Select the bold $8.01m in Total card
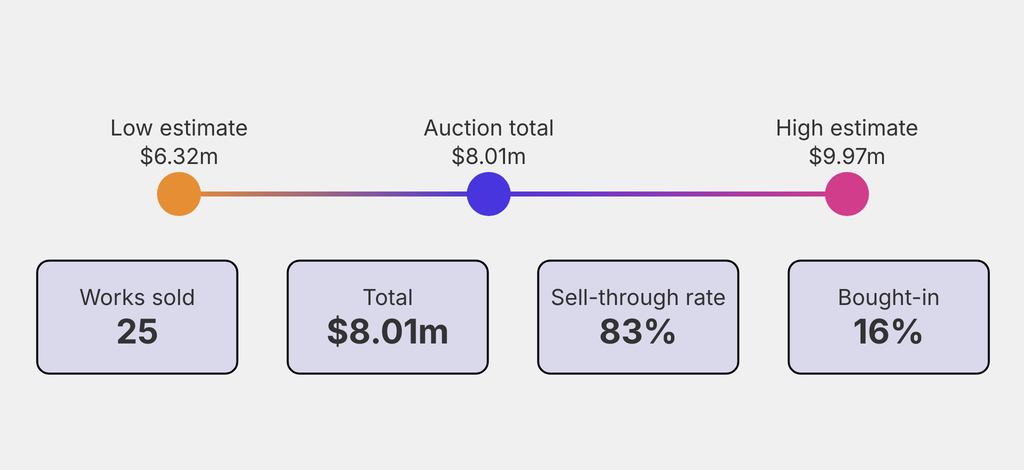The width and height of the screenshot is (1024, 470). pos(388,331)
